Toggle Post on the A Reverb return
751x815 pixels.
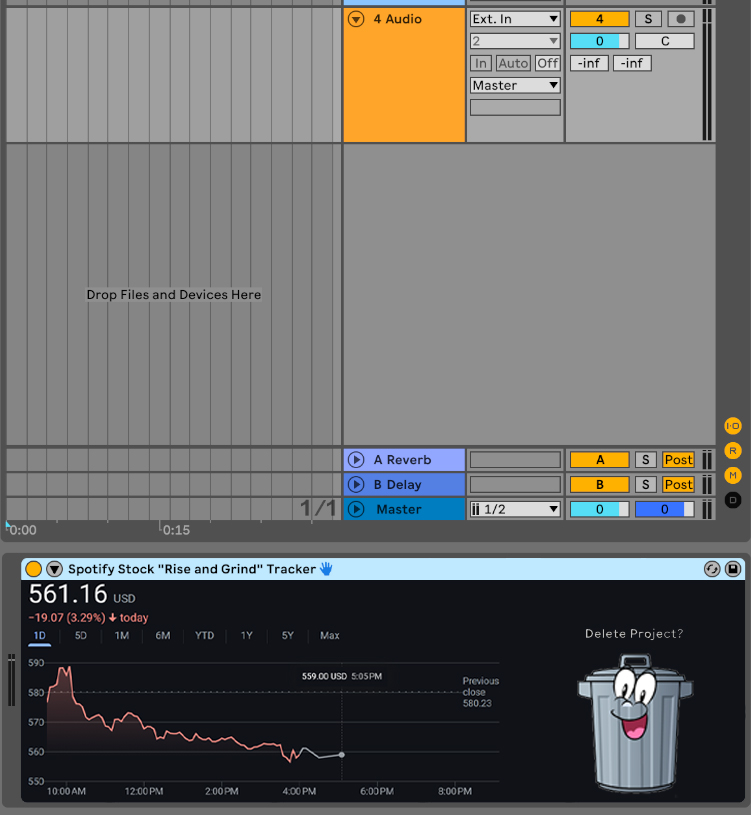coord(678,460)
